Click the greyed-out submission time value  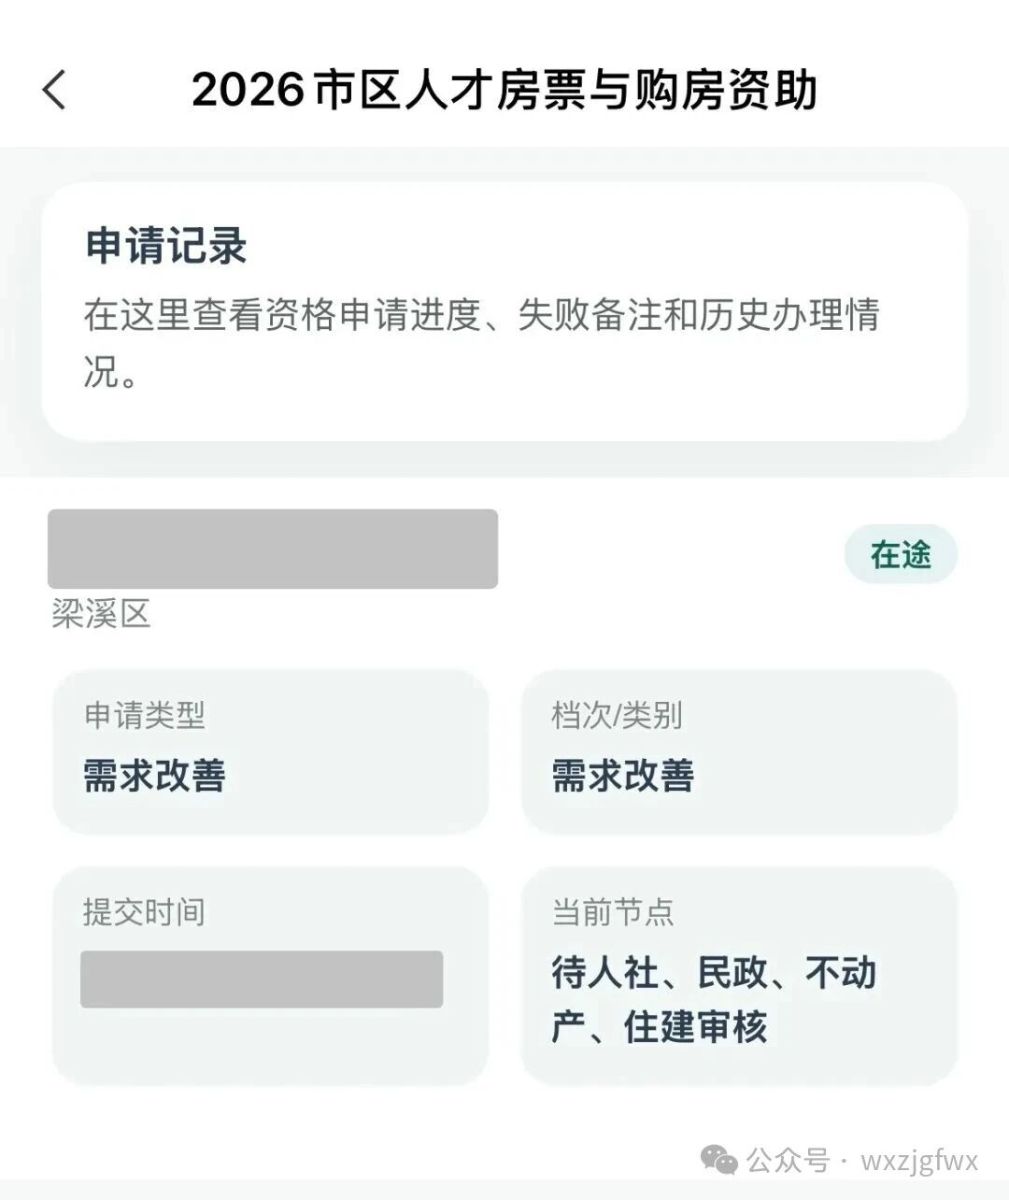tap(261, 979)
